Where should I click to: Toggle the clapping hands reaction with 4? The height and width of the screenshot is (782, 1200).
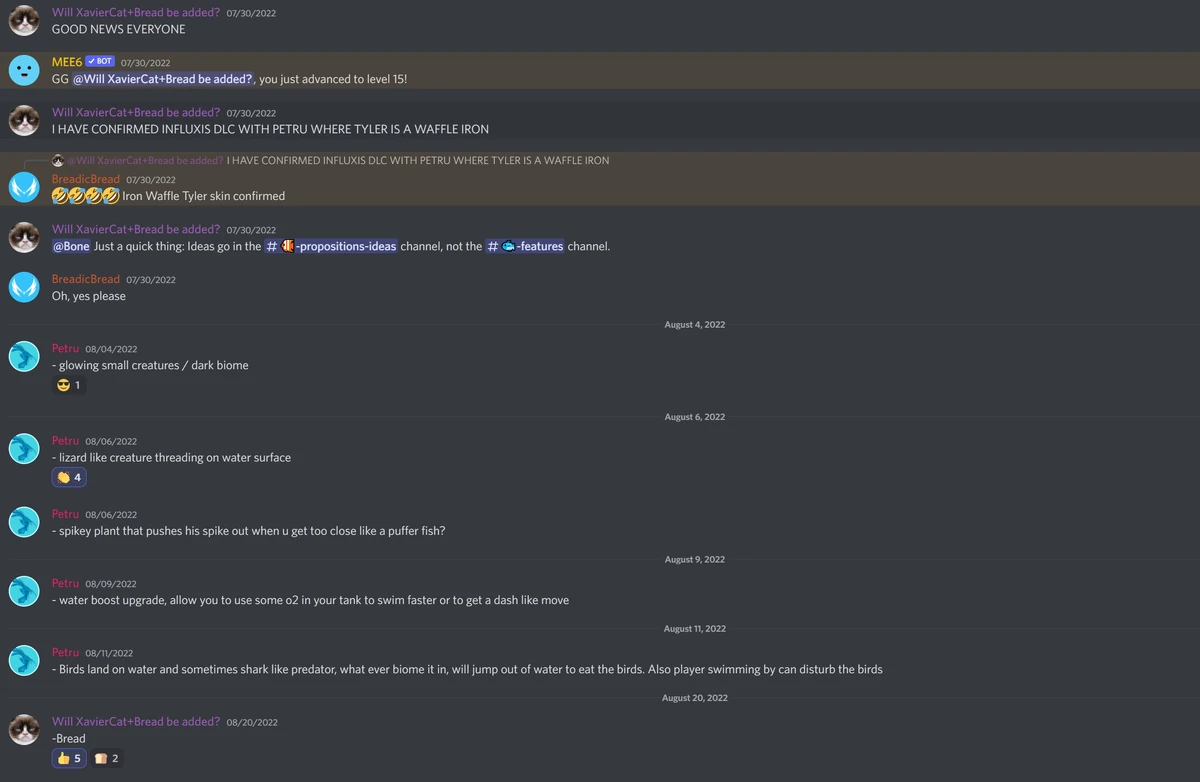69,477
